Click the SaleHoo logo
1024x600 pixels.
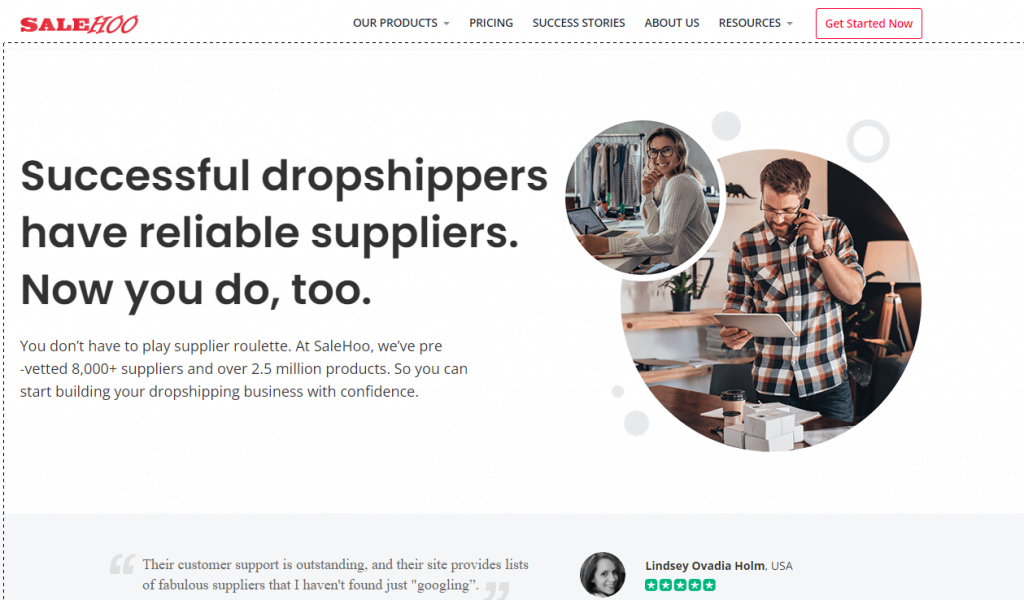[x=79, y=24]
